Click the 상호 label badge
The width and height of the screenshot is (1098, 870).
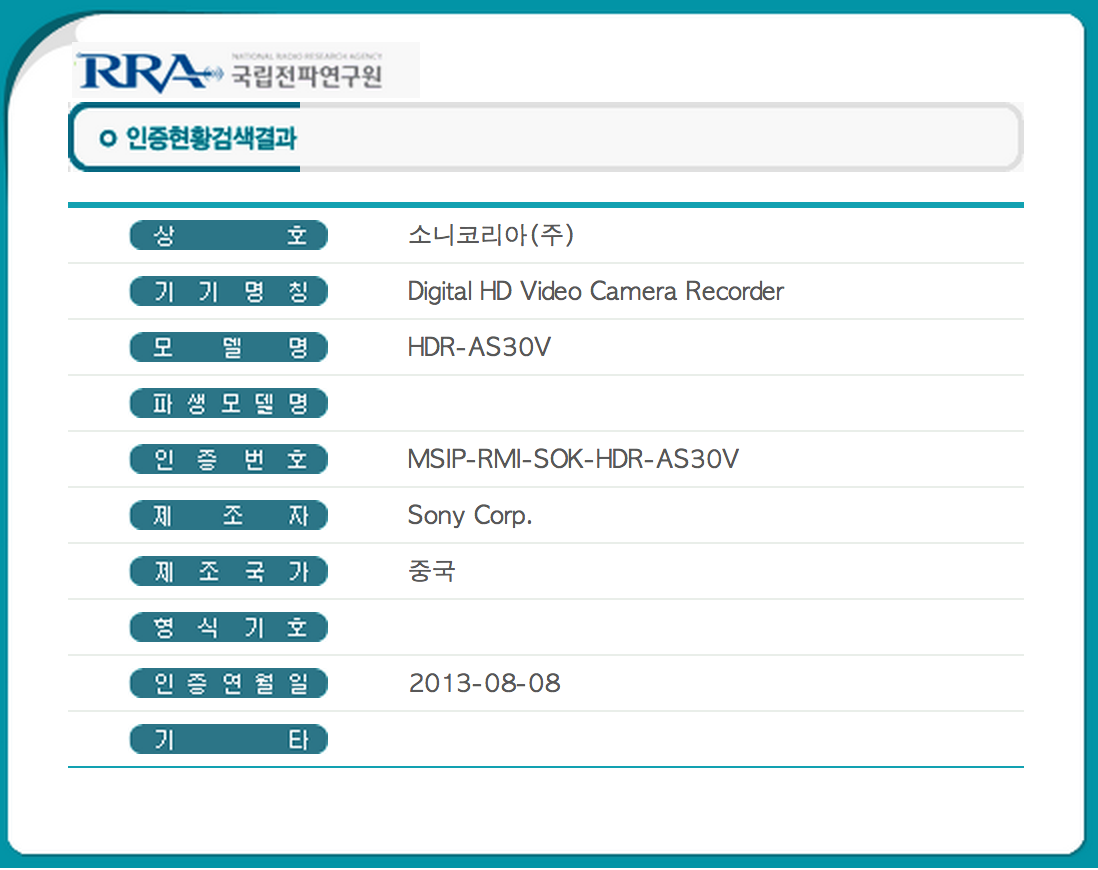[229, 235]
